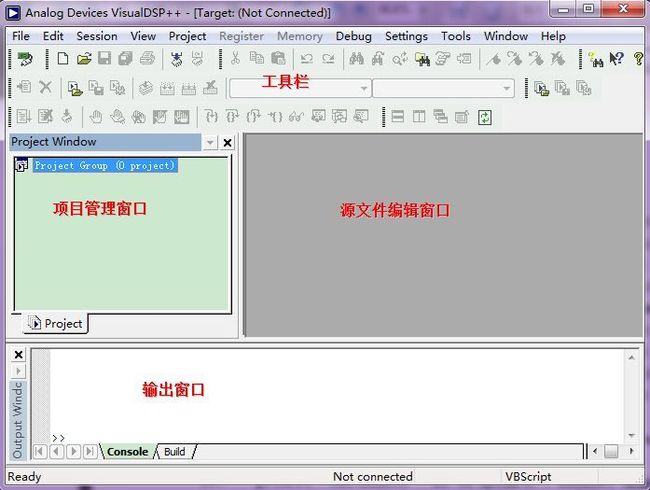Click the Tile Horizontally windows icon
650x490 pixels.
click(398, 117)
